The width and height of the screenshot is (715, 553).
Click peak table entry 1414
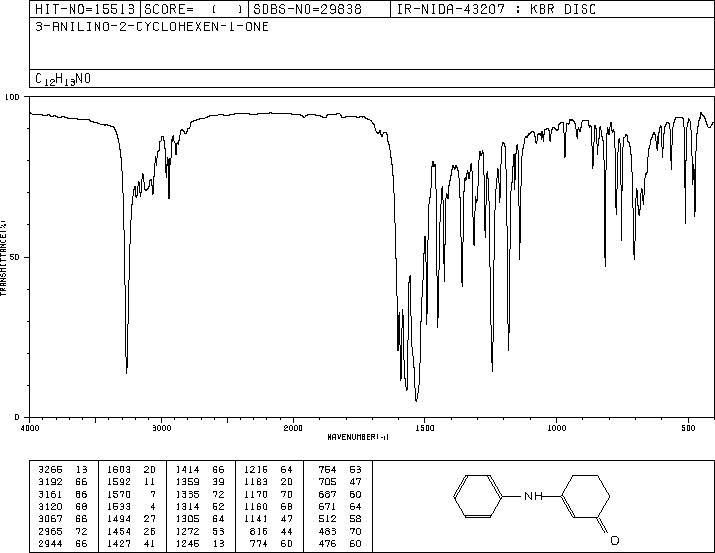click(200, 470)
